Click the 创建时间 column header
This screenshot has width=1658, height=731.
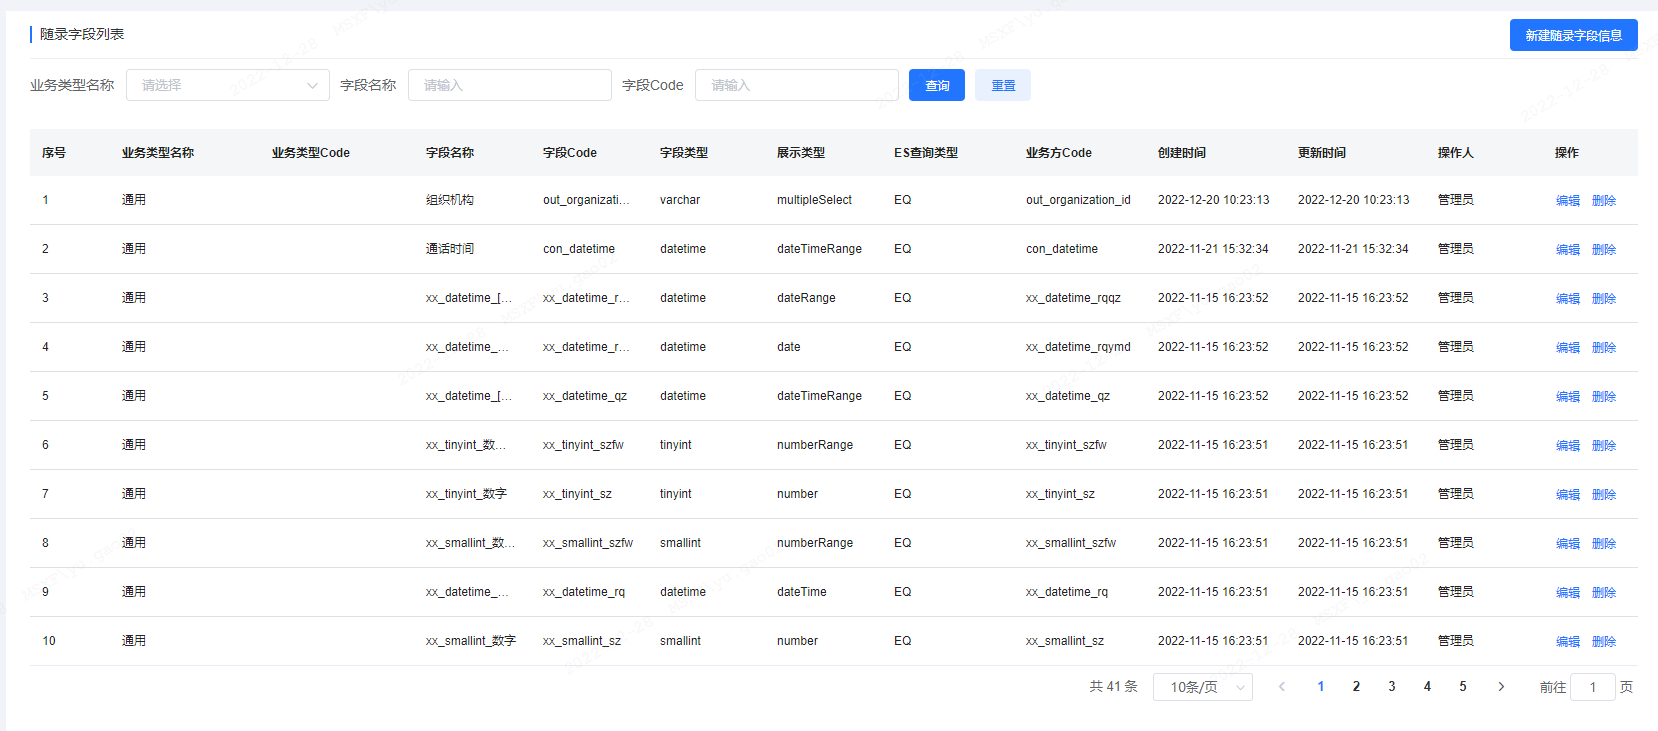click(x=1182, y=153)
